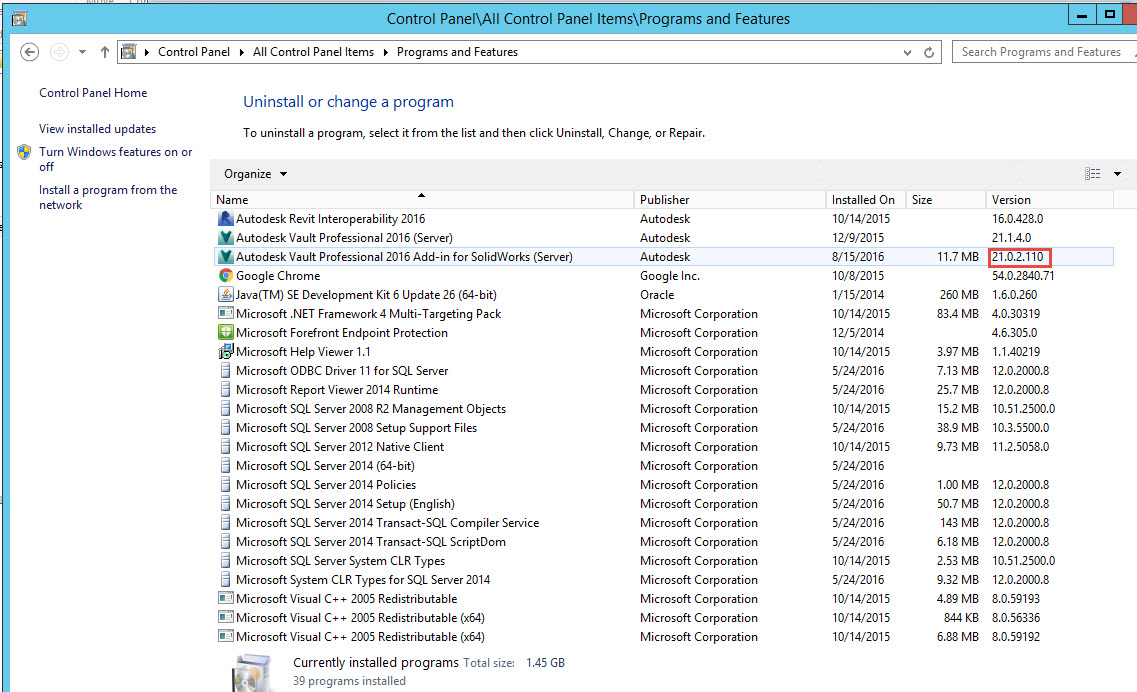The image size is (1137, 692).
Task: Select Microsoft SQL Server 2014 (64-bit) icon
Action: tap(226, 465)
